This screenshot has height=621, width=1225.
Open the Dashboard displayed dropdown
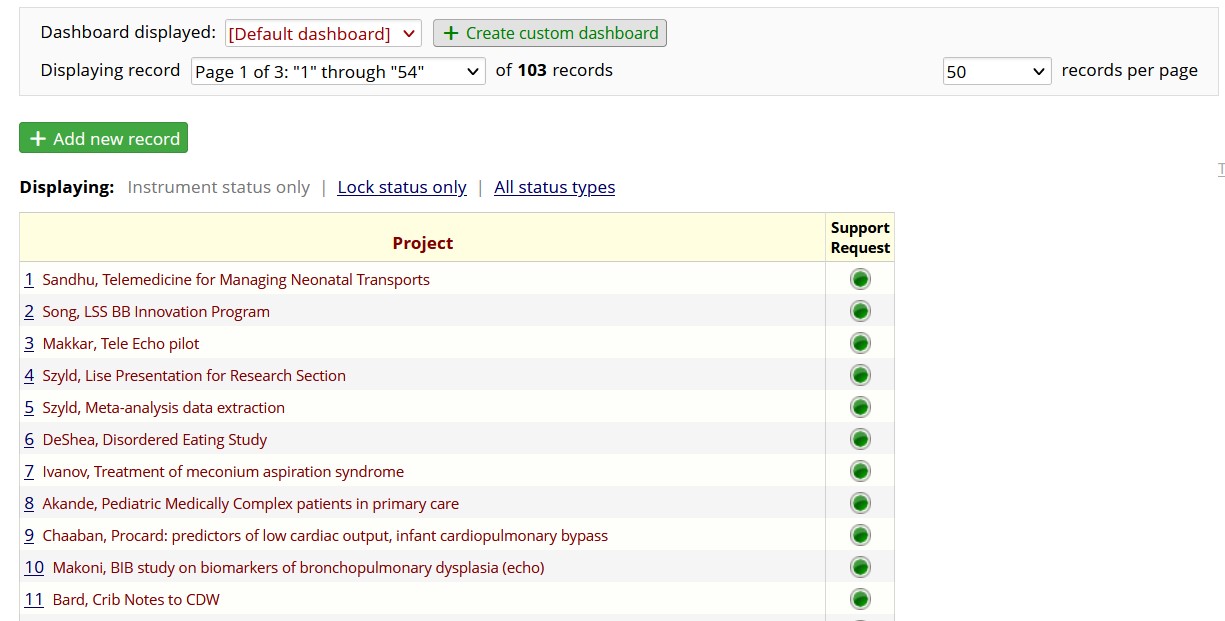[323, 34]
